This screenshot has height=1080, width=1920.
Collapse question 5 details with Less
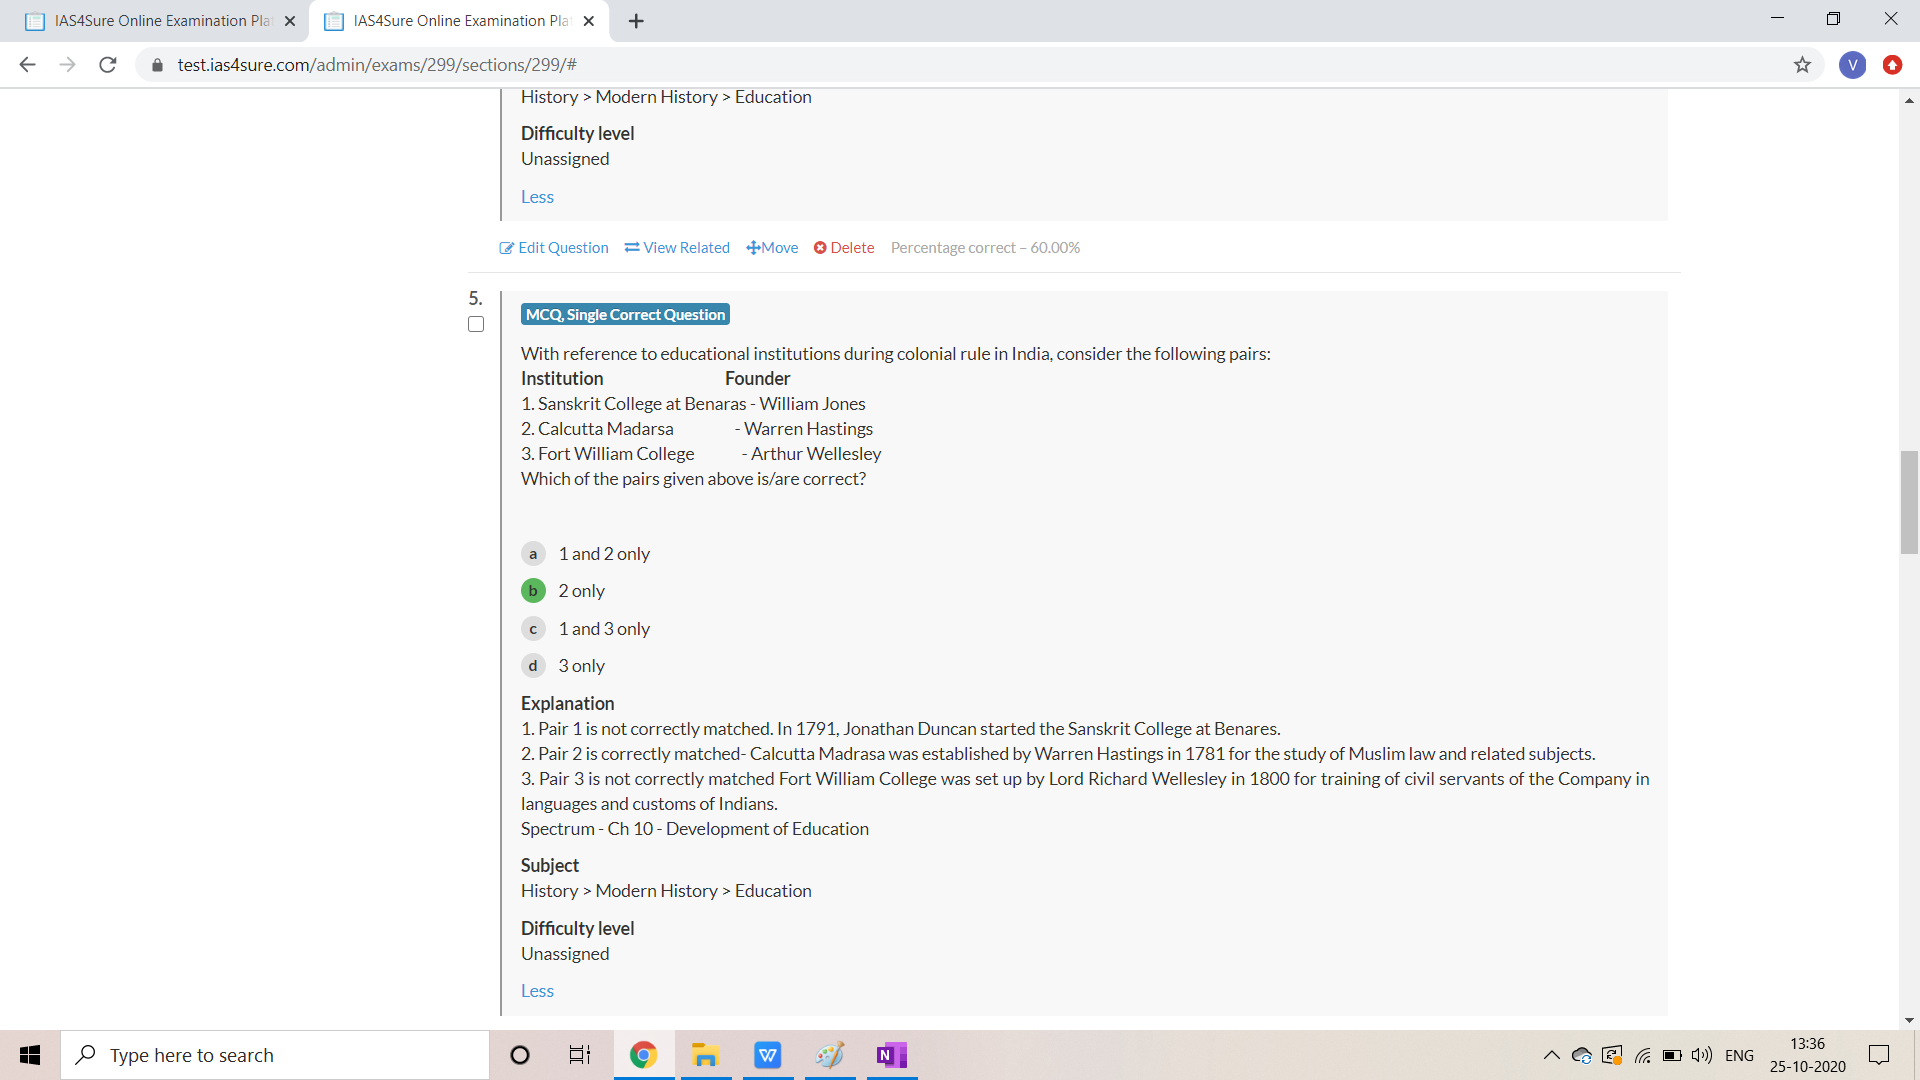[537, 991]
